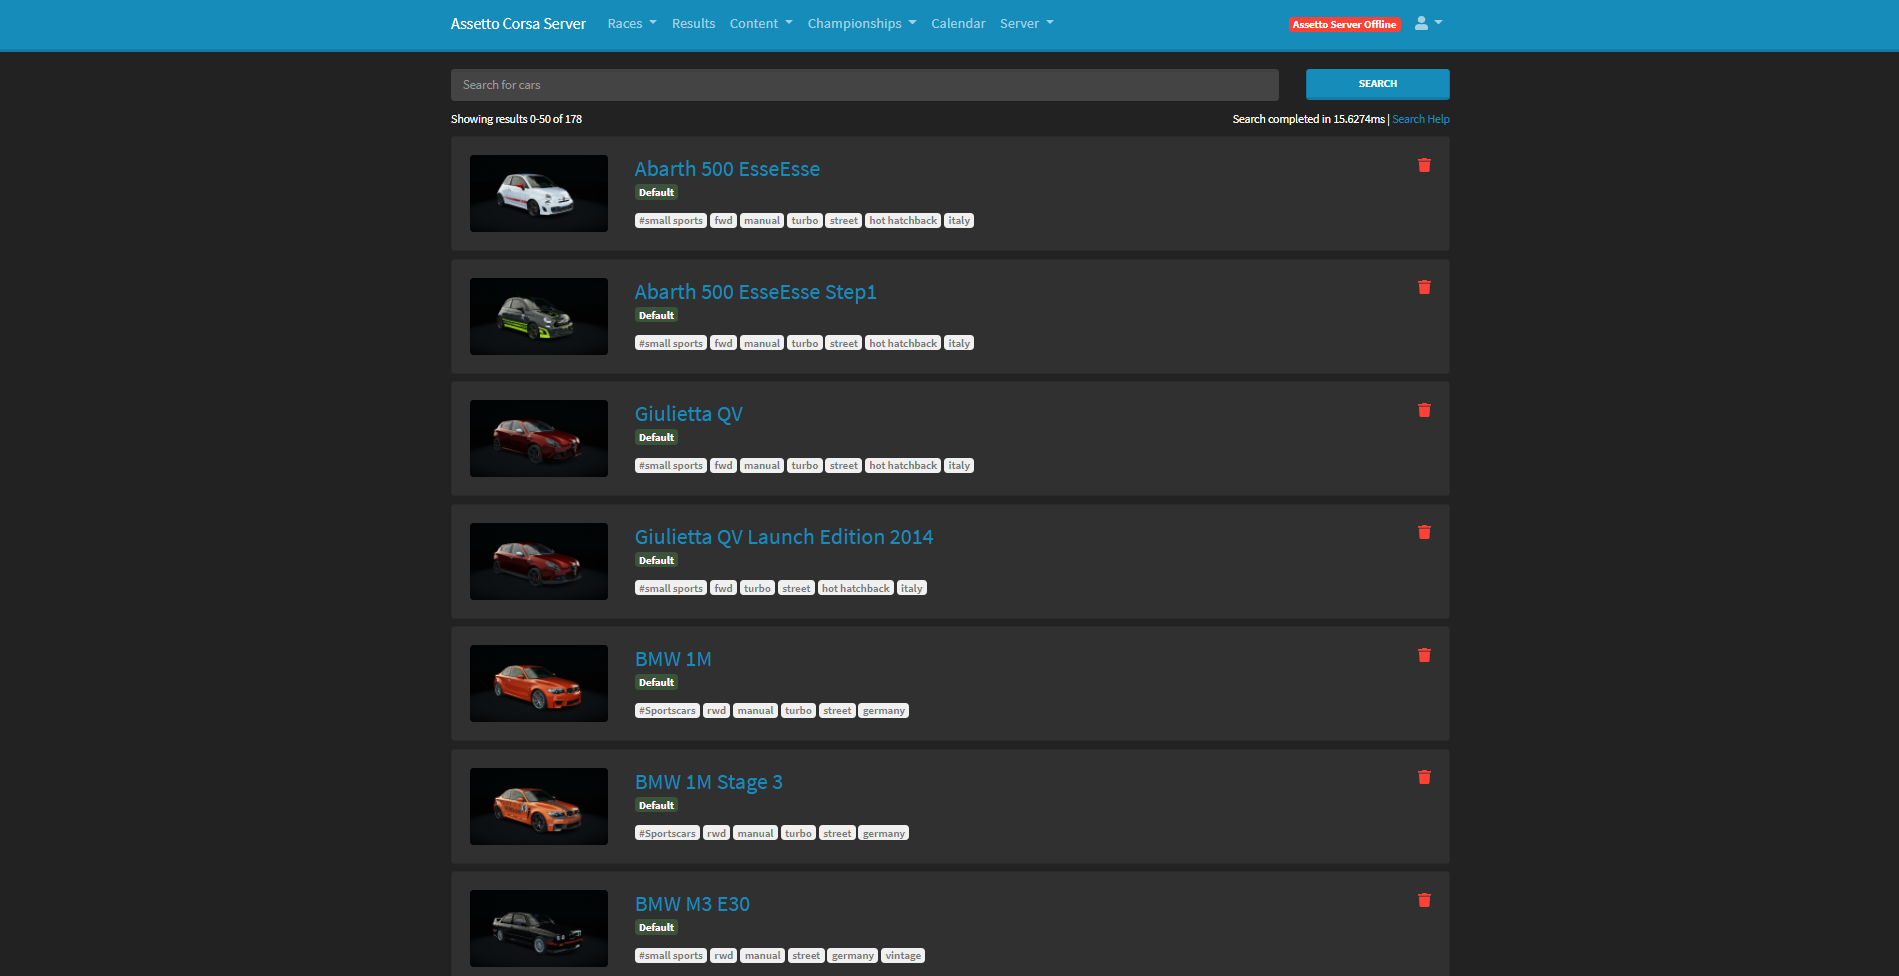The image size is (1899, 976).
Task: Remove Giulietta QV Launch Edition 2014 via trash icon
Action: click(x=1424, y=532)
